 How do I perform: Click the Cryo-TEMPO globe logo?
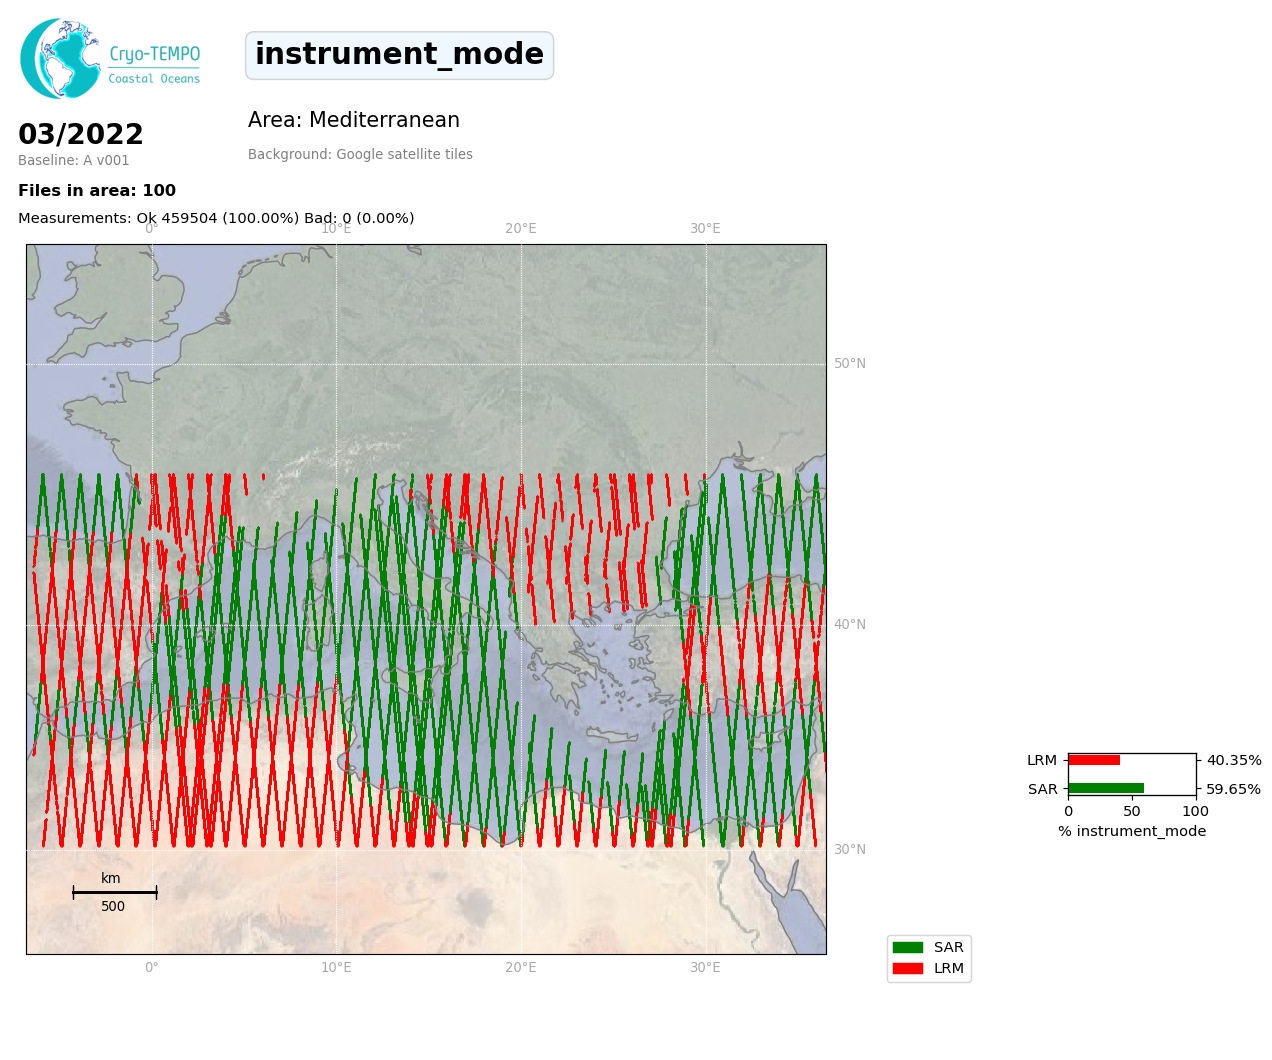pyautogui.click(x=60, y=58)
